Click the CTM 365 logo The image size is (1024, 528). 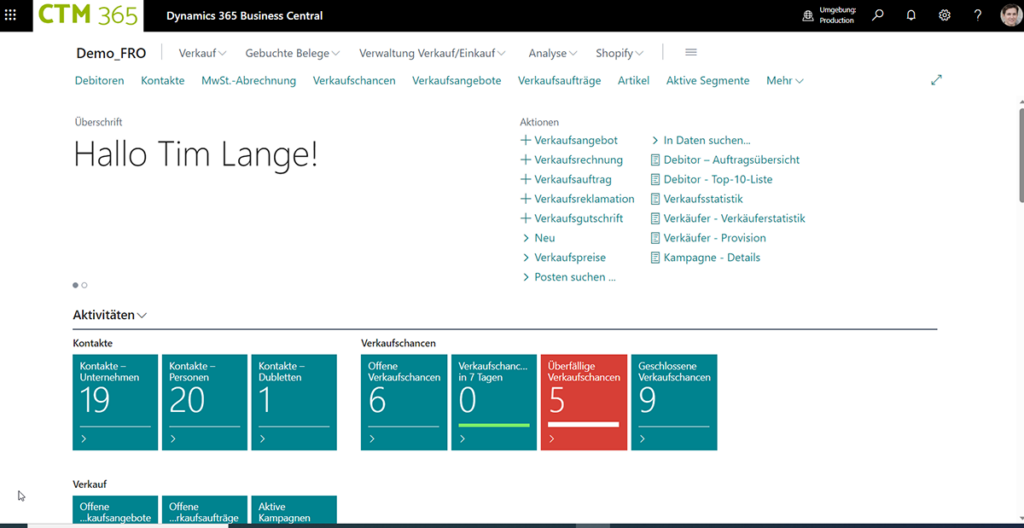88,15
